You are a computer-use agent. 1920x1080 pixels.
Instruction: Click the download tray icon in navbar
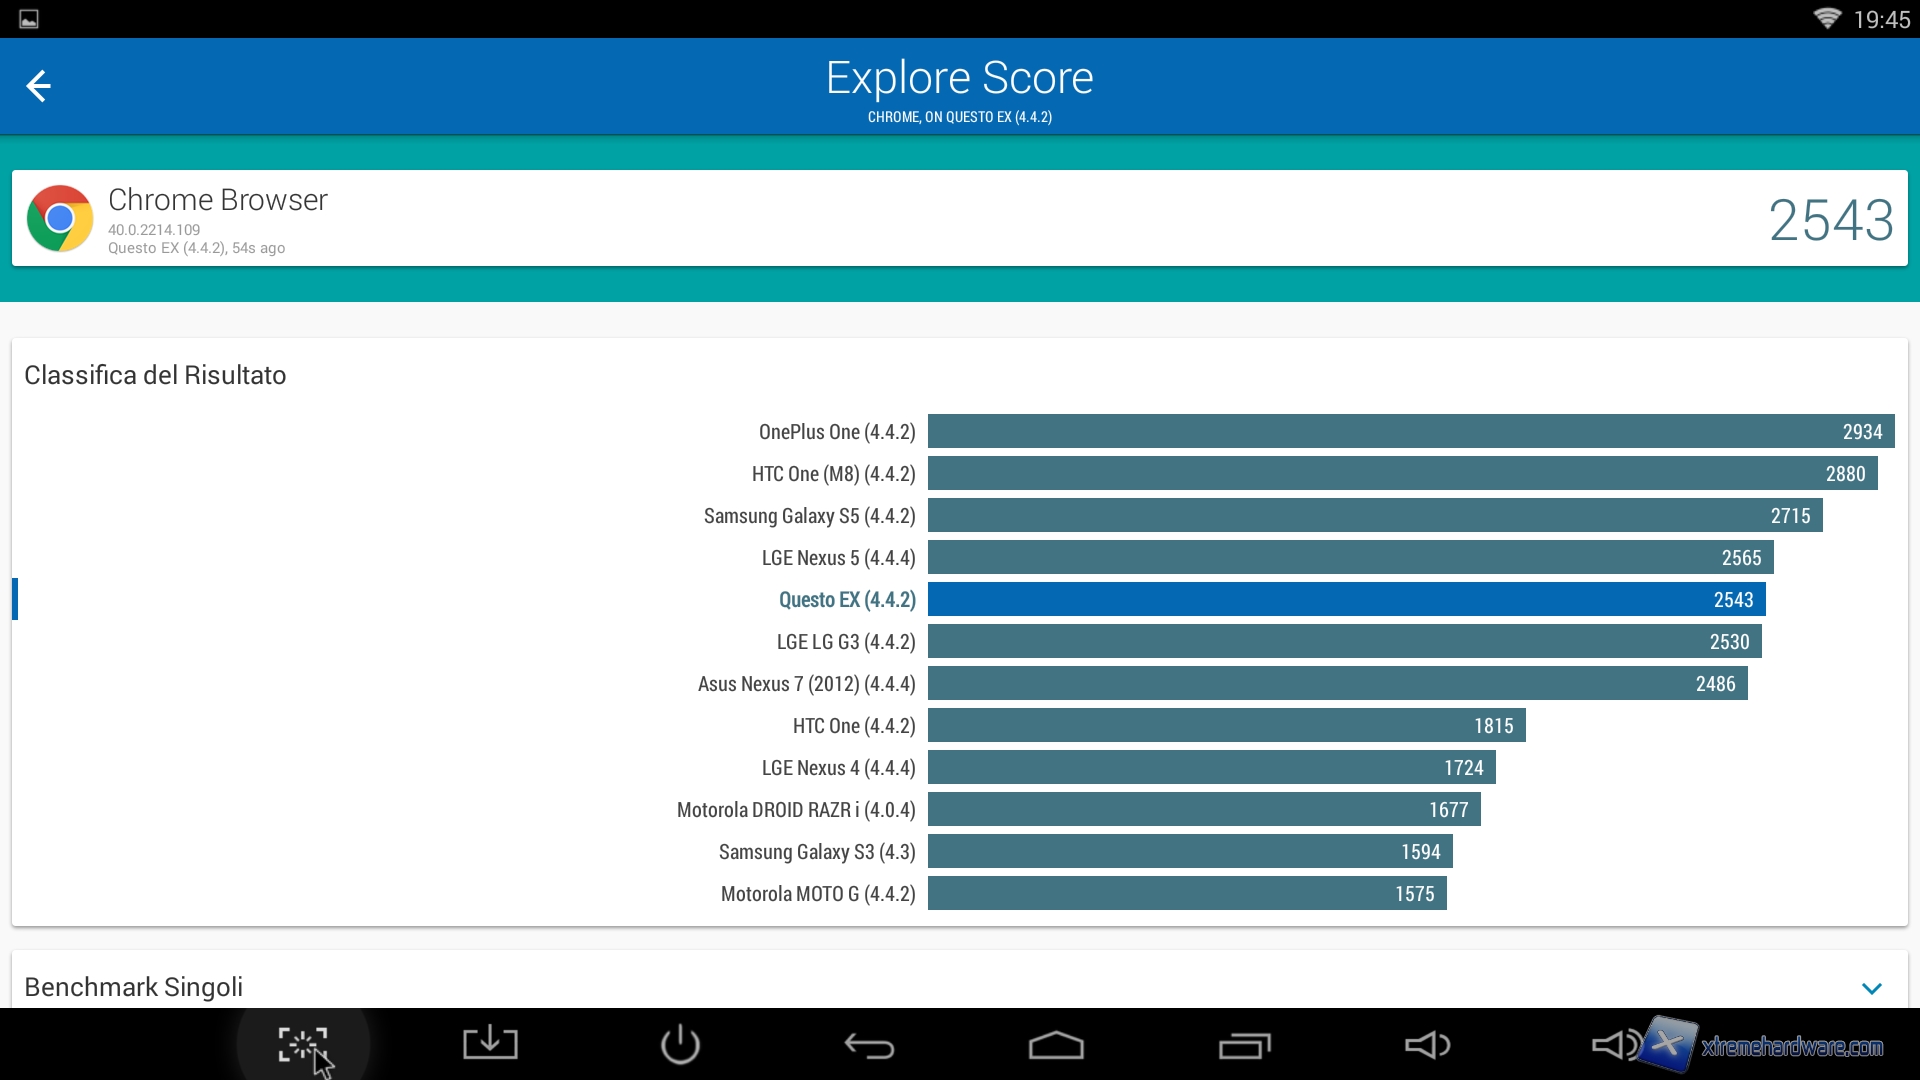(490, 1044)
